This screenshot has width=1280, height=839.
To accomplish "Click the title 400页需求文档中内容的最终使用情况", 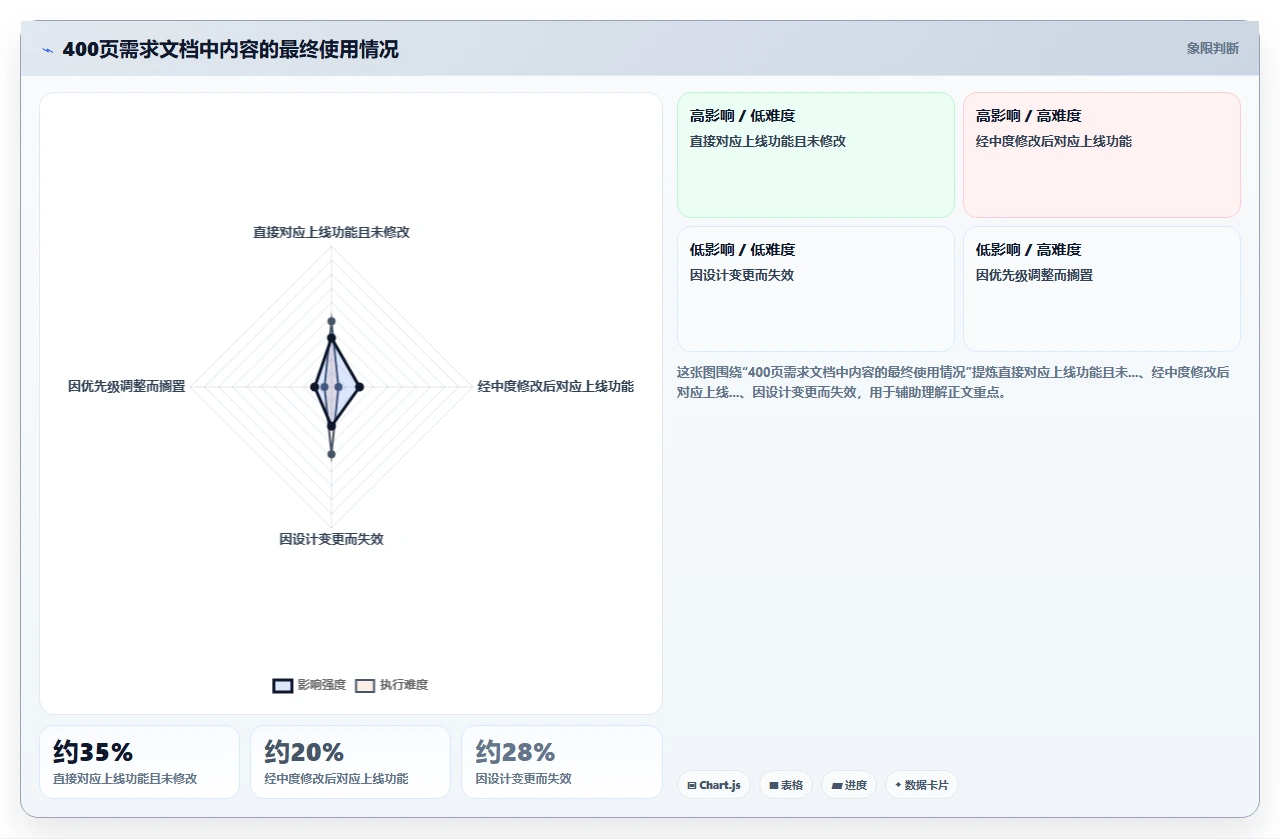I will click(230, 49).
